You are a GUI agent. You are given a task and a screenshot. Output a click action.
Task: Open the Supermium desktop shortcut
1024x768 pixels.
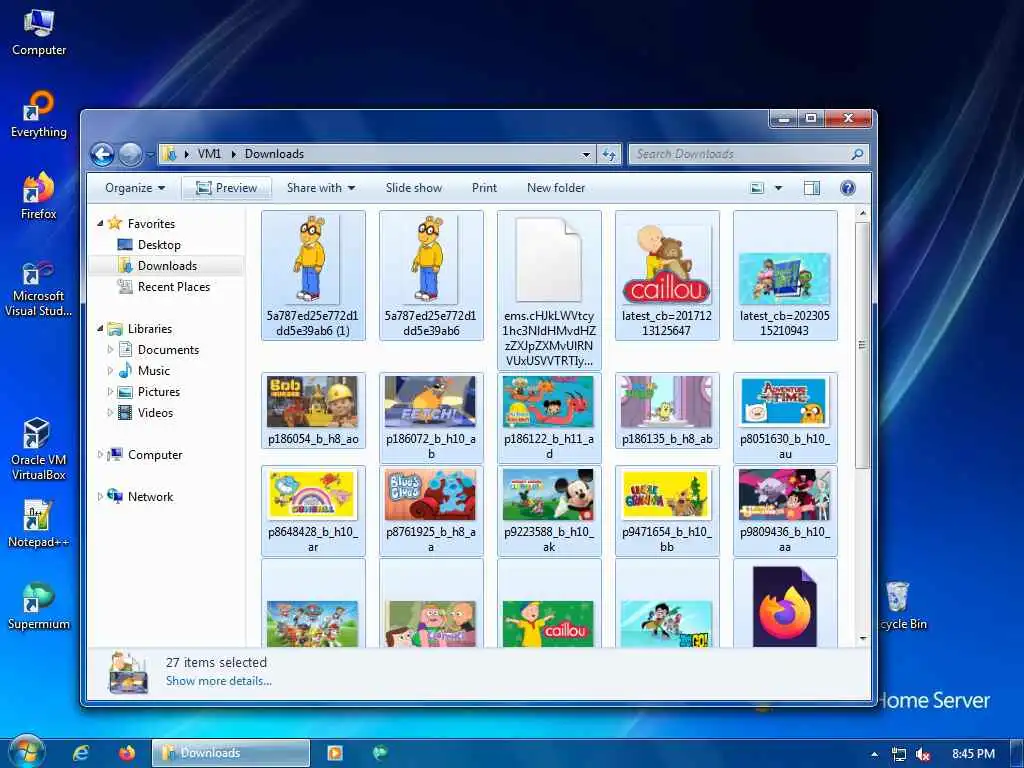pos(39,606)
